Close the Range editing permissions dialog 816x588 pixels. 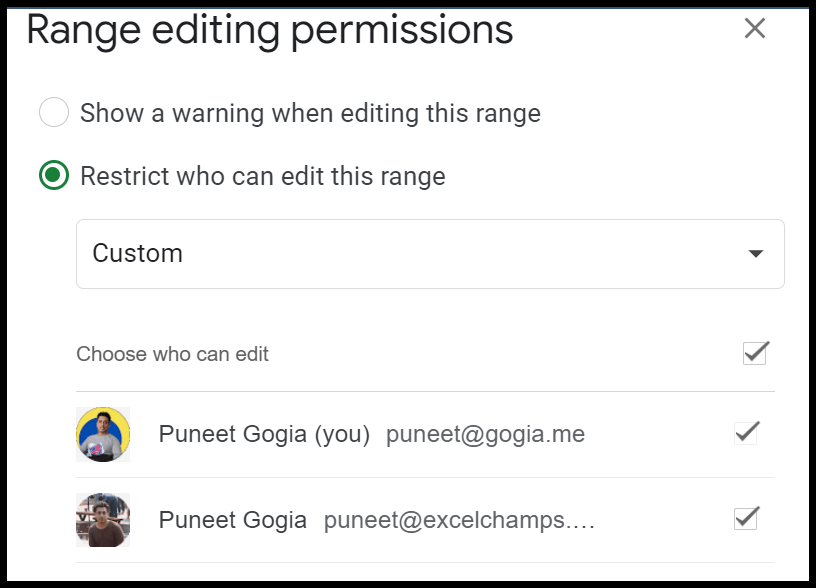(755, 28)
